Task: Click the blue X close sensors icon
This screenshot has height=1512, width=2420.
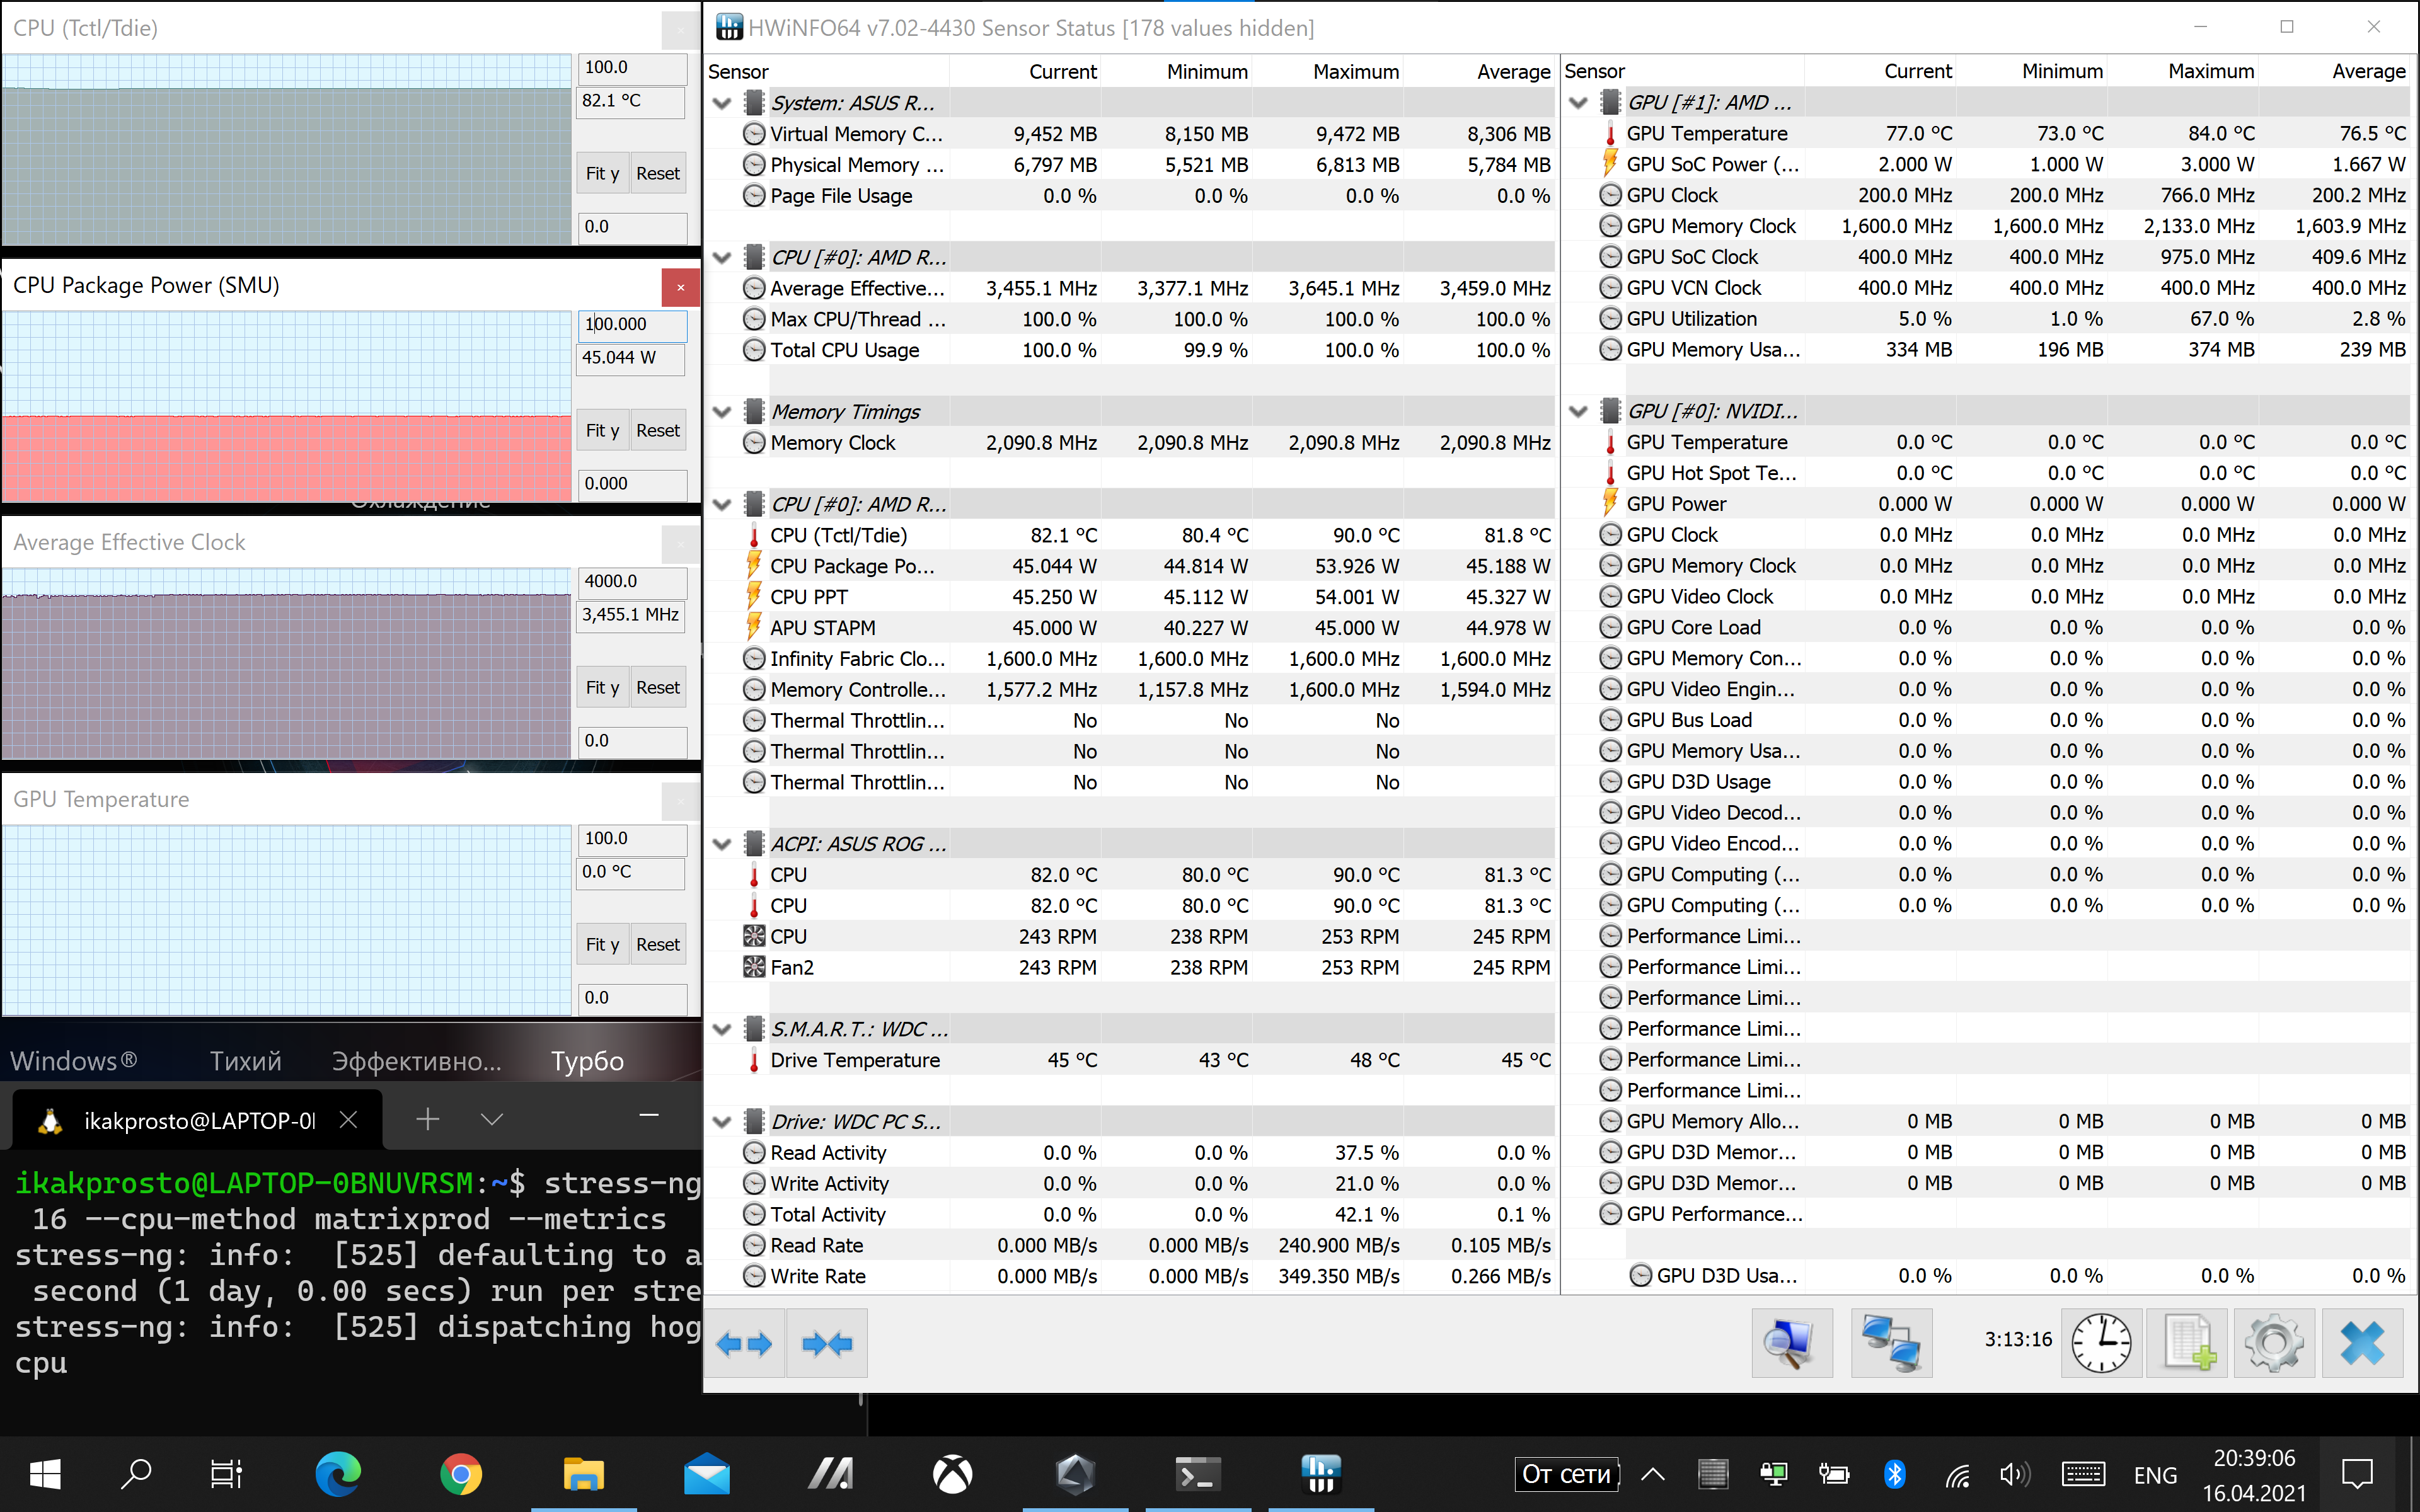Action: coord(2362,1343)
